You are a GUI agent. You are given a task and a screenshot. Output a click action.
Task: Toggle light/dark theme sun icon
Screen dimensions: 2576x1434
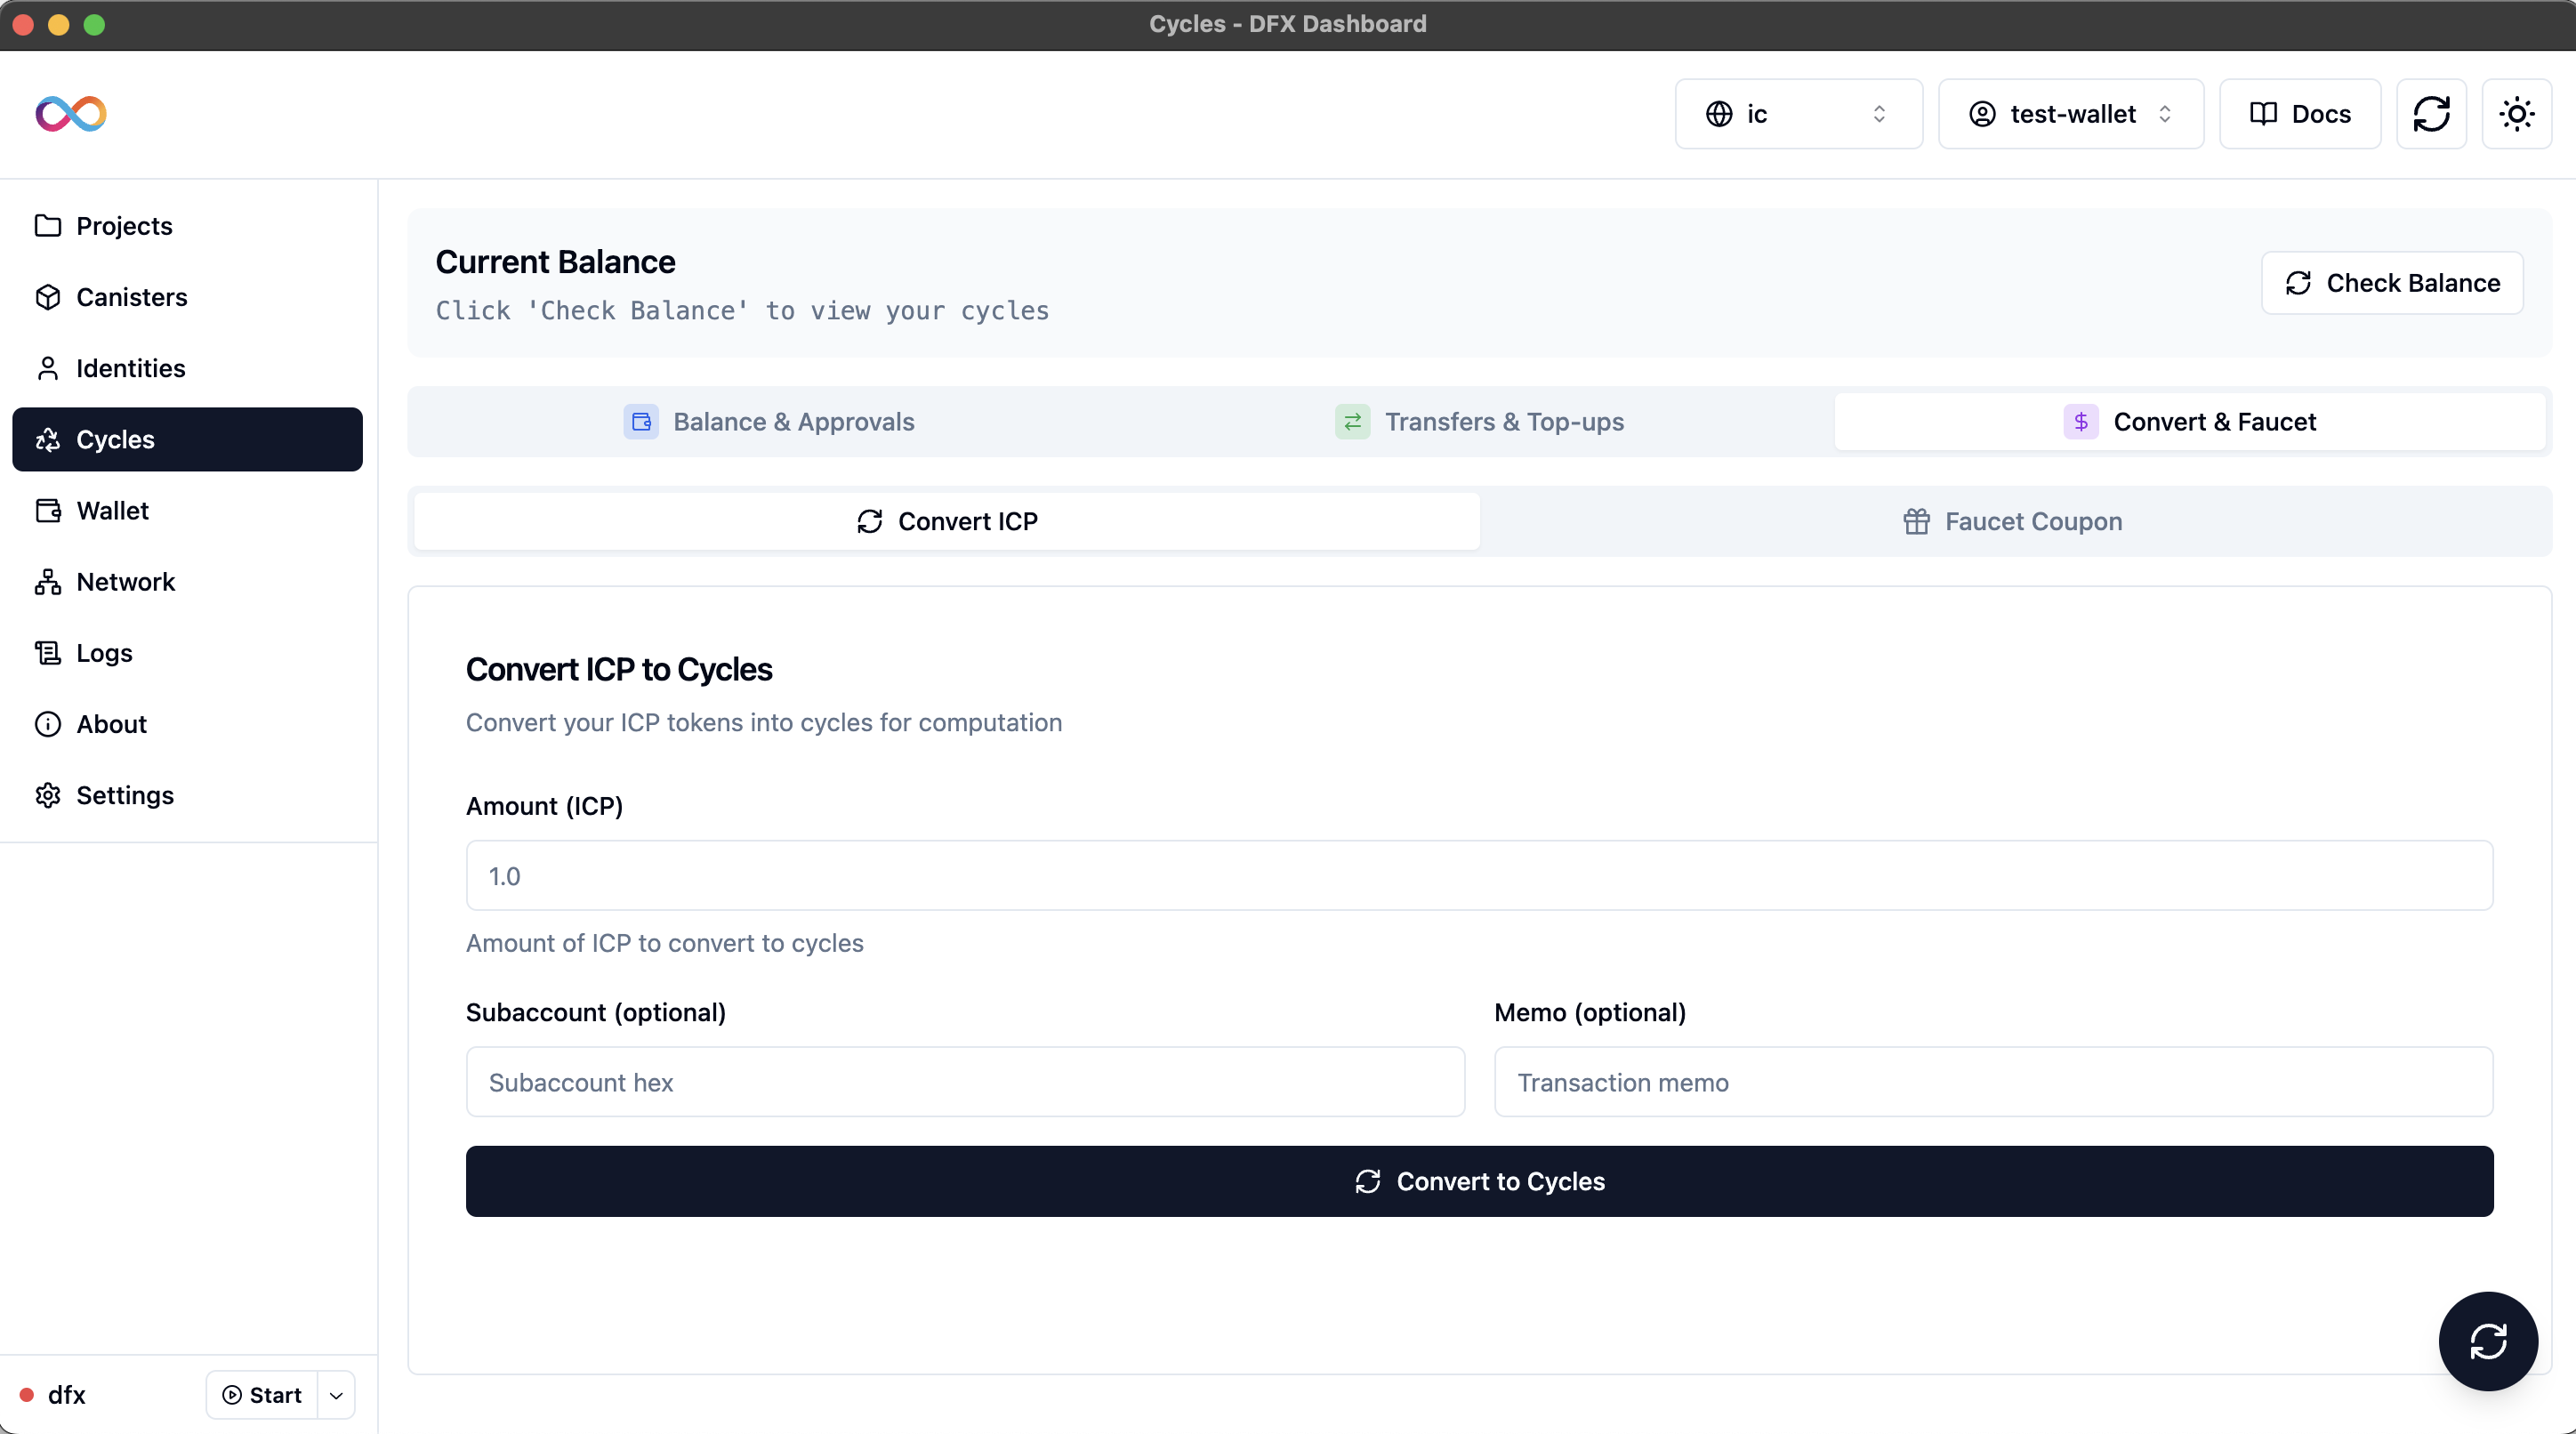(2516, 114)
